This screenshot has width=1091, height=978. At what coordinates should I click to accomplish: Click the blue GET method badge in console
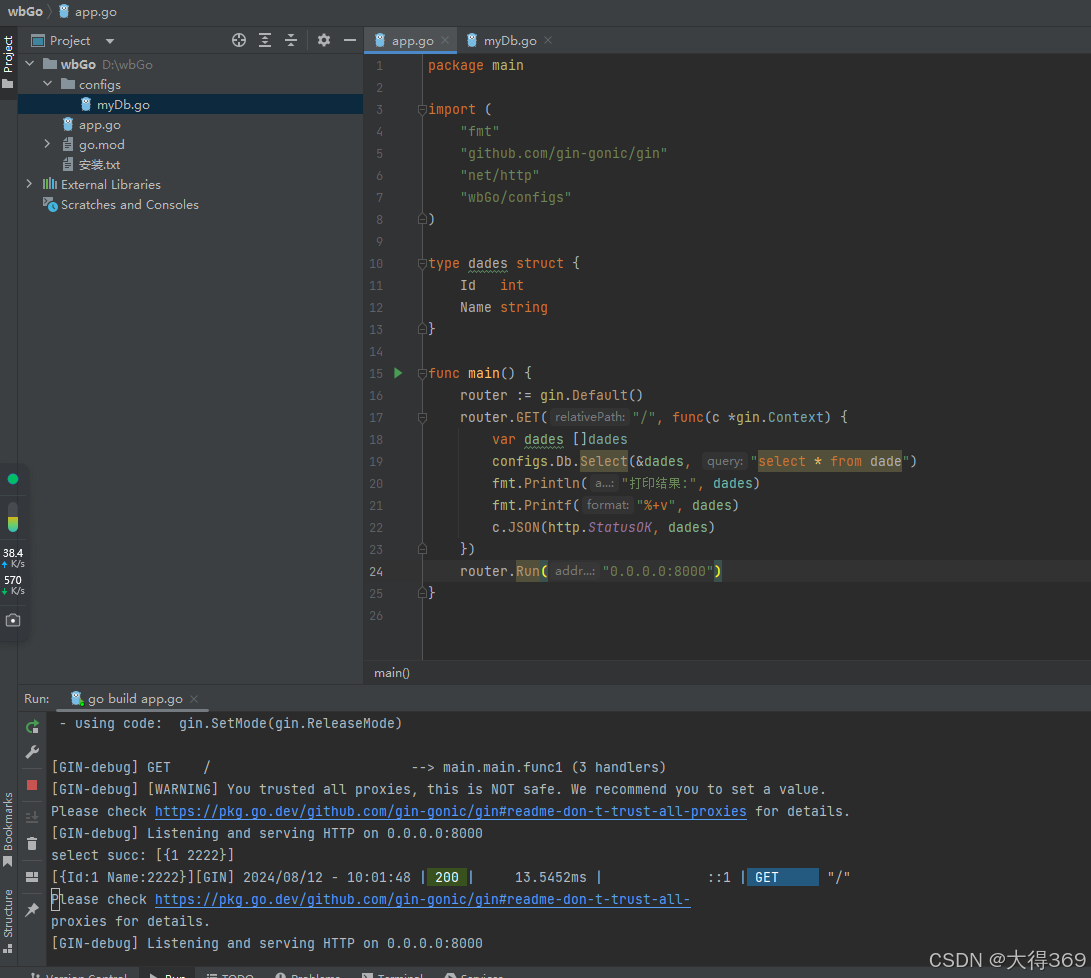pos(783,877)
